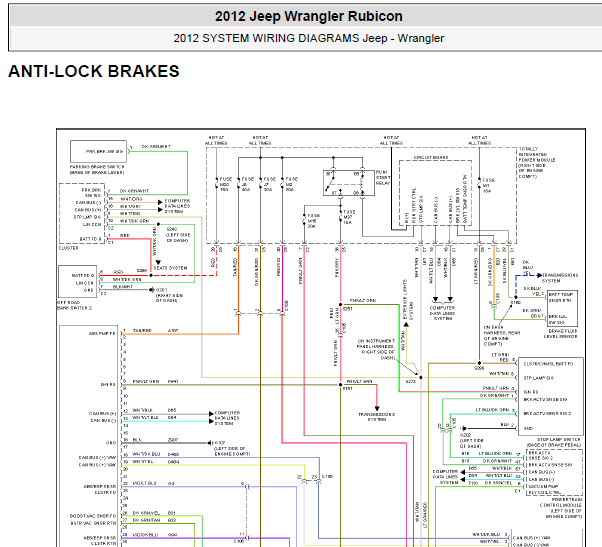Click "COMPUTER DATA LINES SYSTEM" beside the WHT/BLK D65 wire
The image size is (602, 547).
point(227,418)
